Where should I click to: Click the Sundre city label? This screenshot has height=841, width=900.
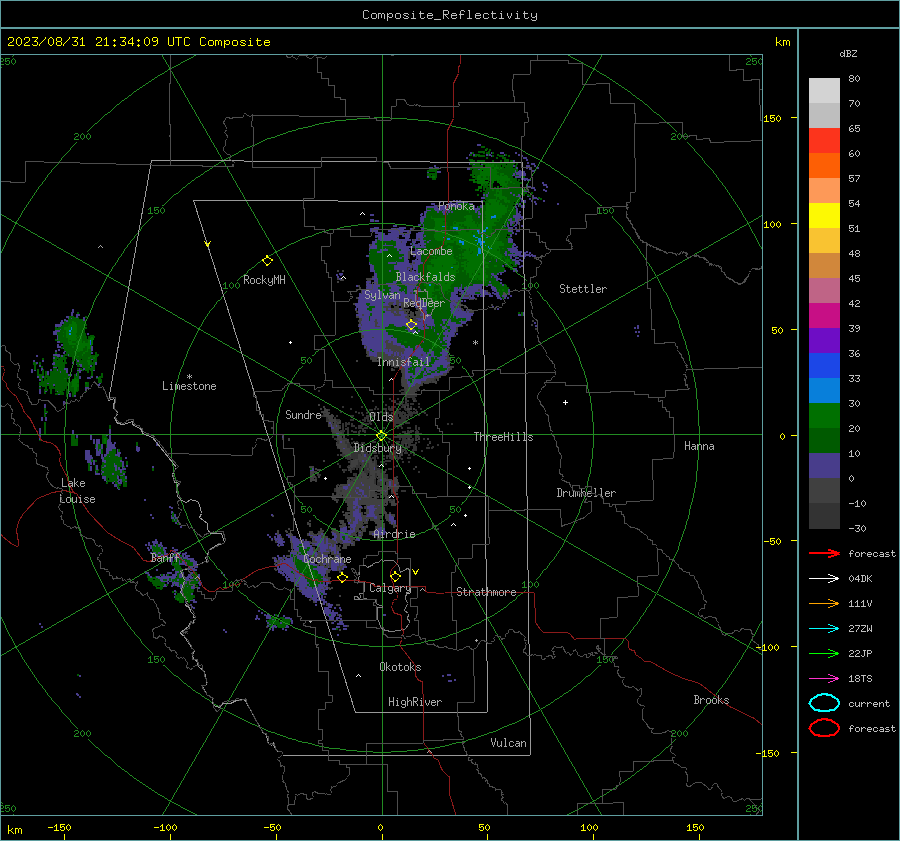click(303, 415)
